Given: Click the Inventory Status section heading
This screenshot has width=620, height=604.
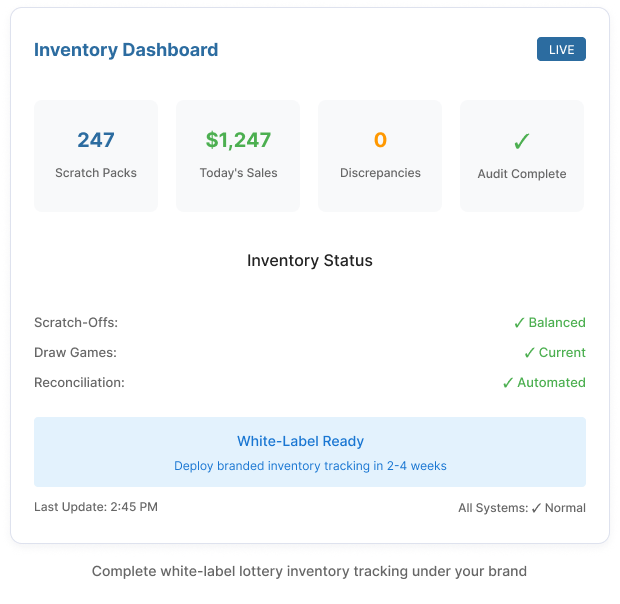Looking at the screenshot, I should click(x=310, y=261).
